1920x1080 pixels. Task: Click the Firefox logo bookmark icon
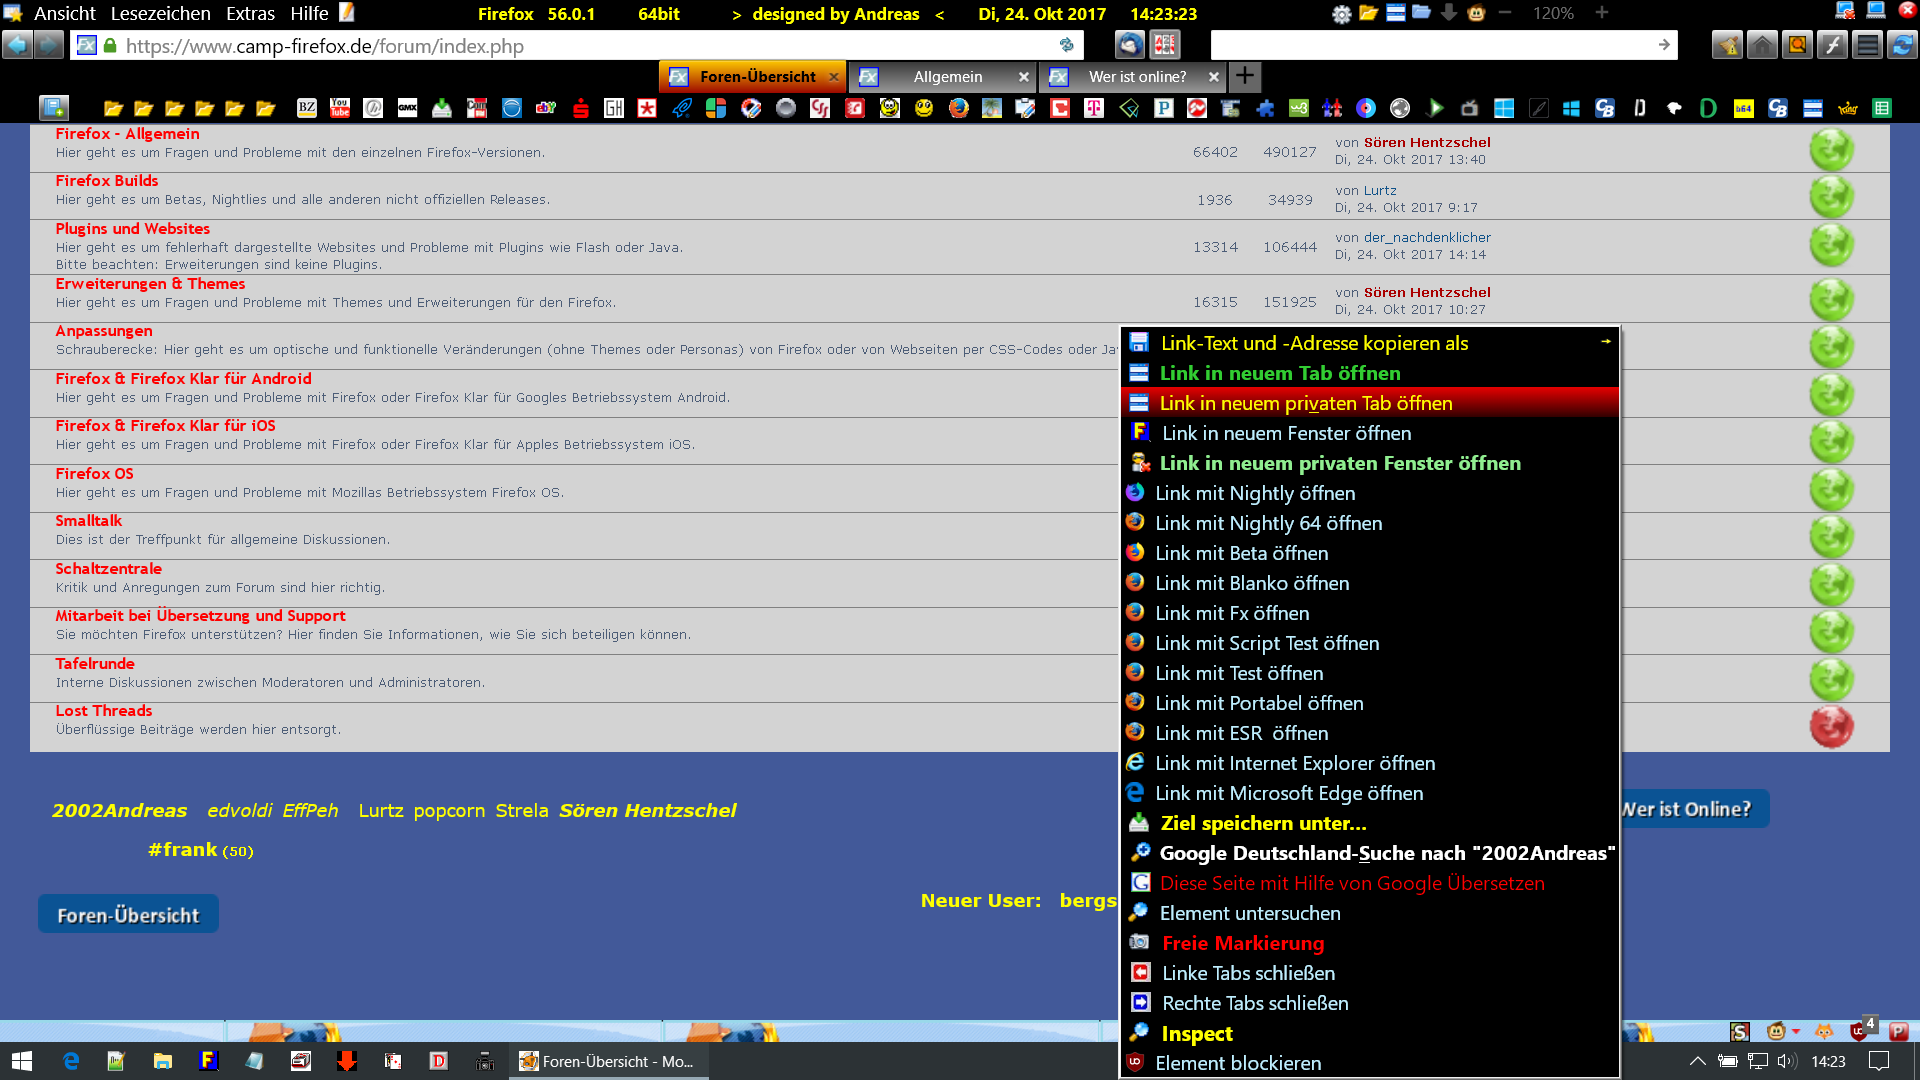click(x=958, y=108)
